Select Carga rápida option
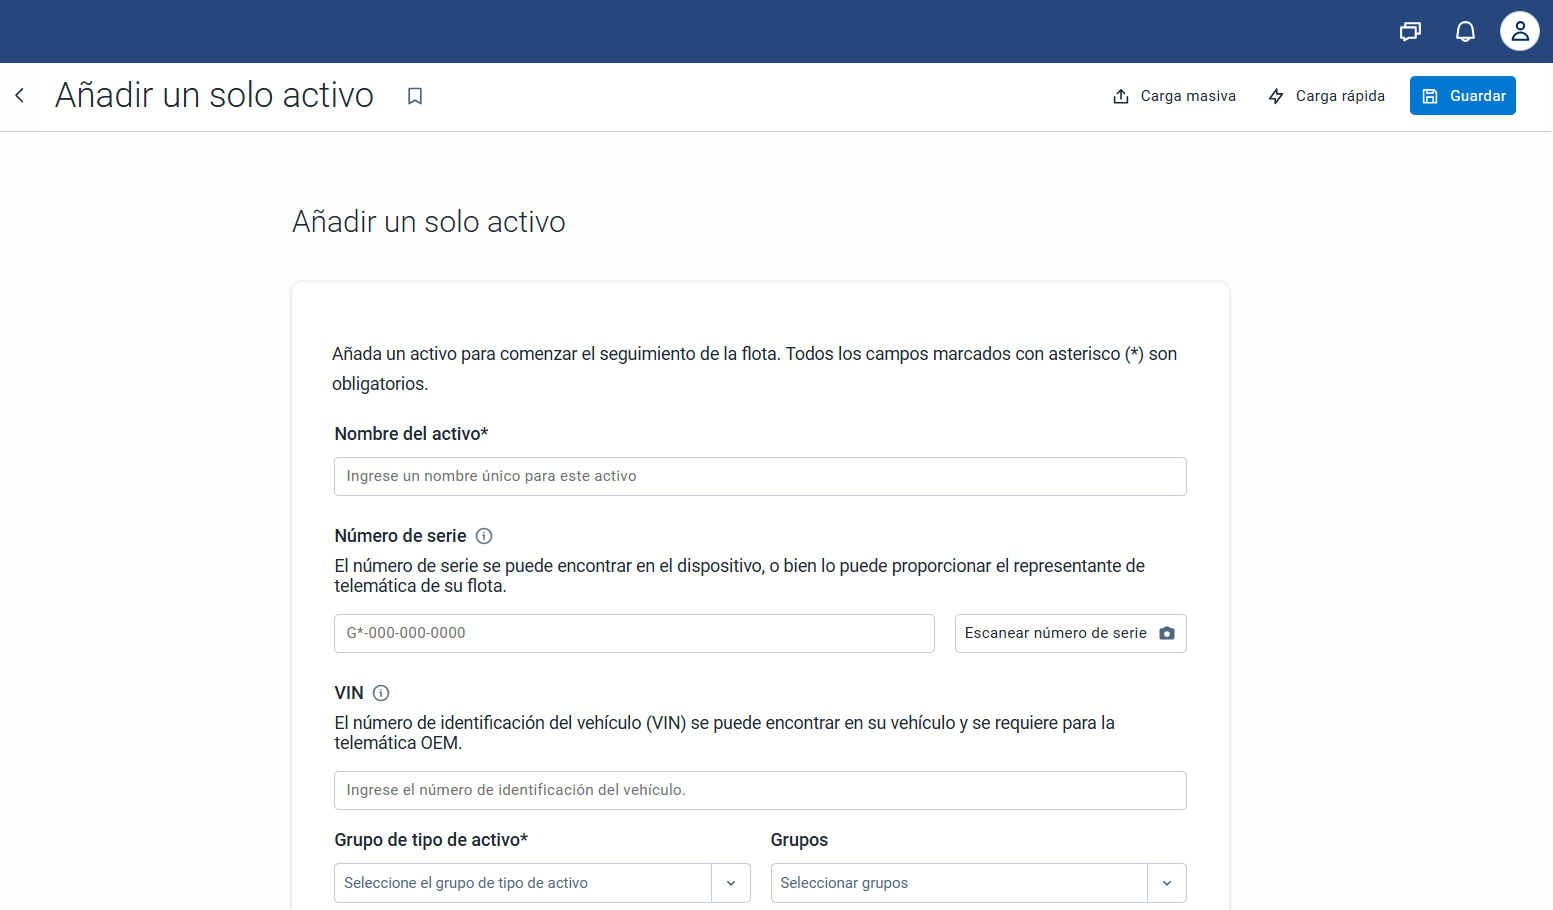 point(1326,96)
